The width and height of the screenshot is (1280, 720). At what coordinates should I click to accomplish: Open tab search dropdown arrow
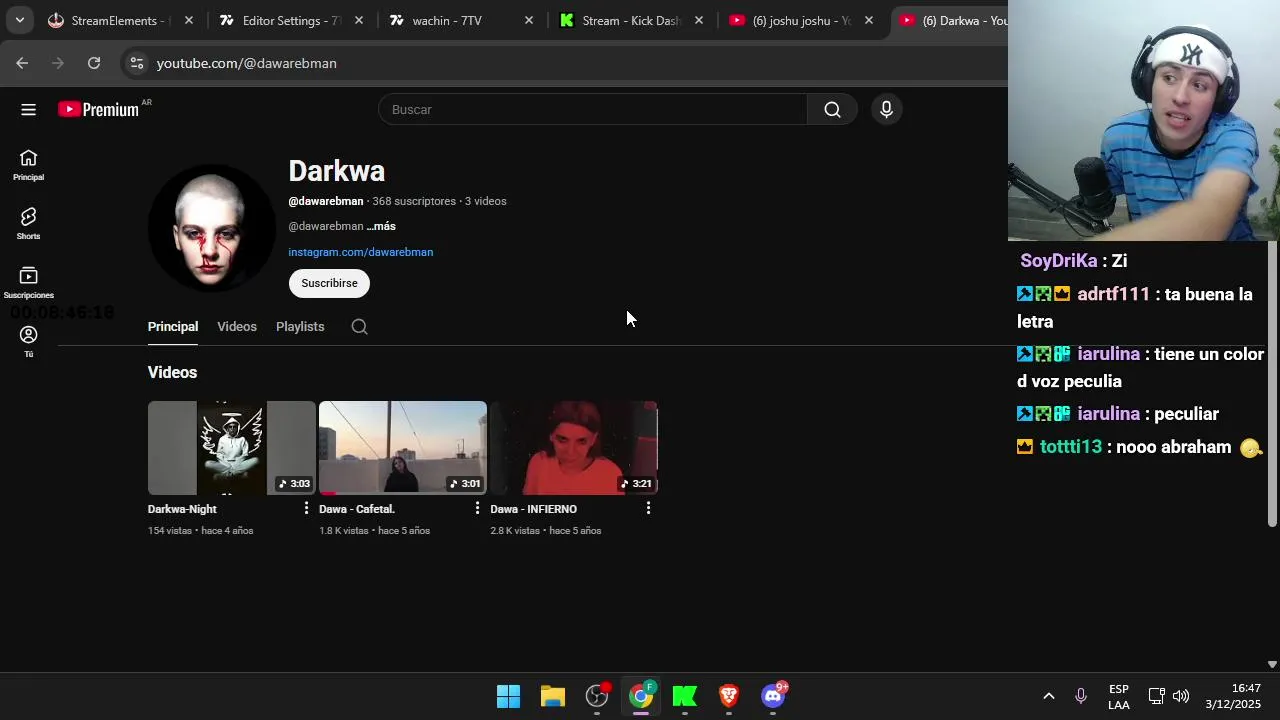point(19,20)
